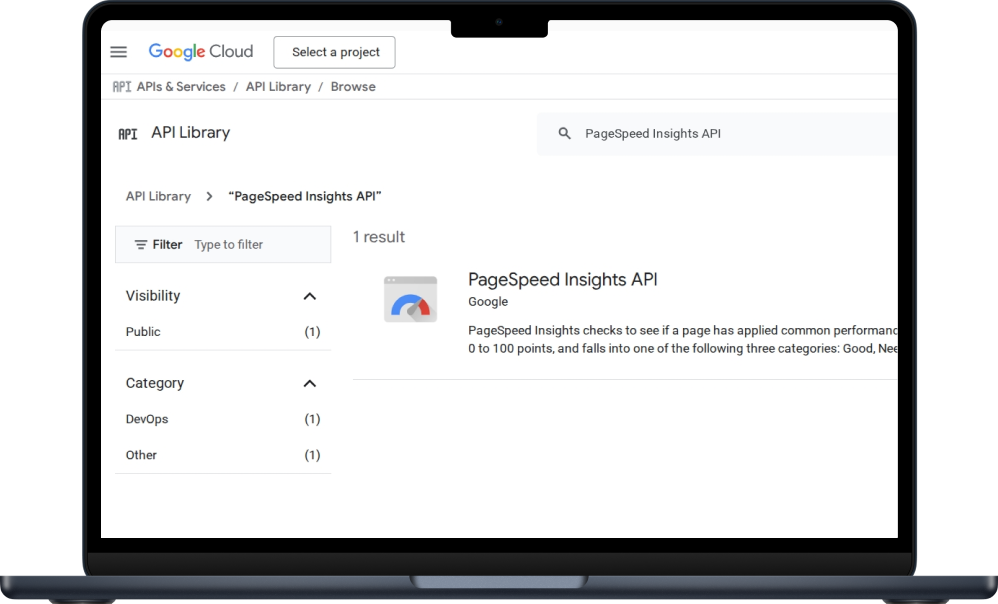Select the Other category filter

point(223,455)
